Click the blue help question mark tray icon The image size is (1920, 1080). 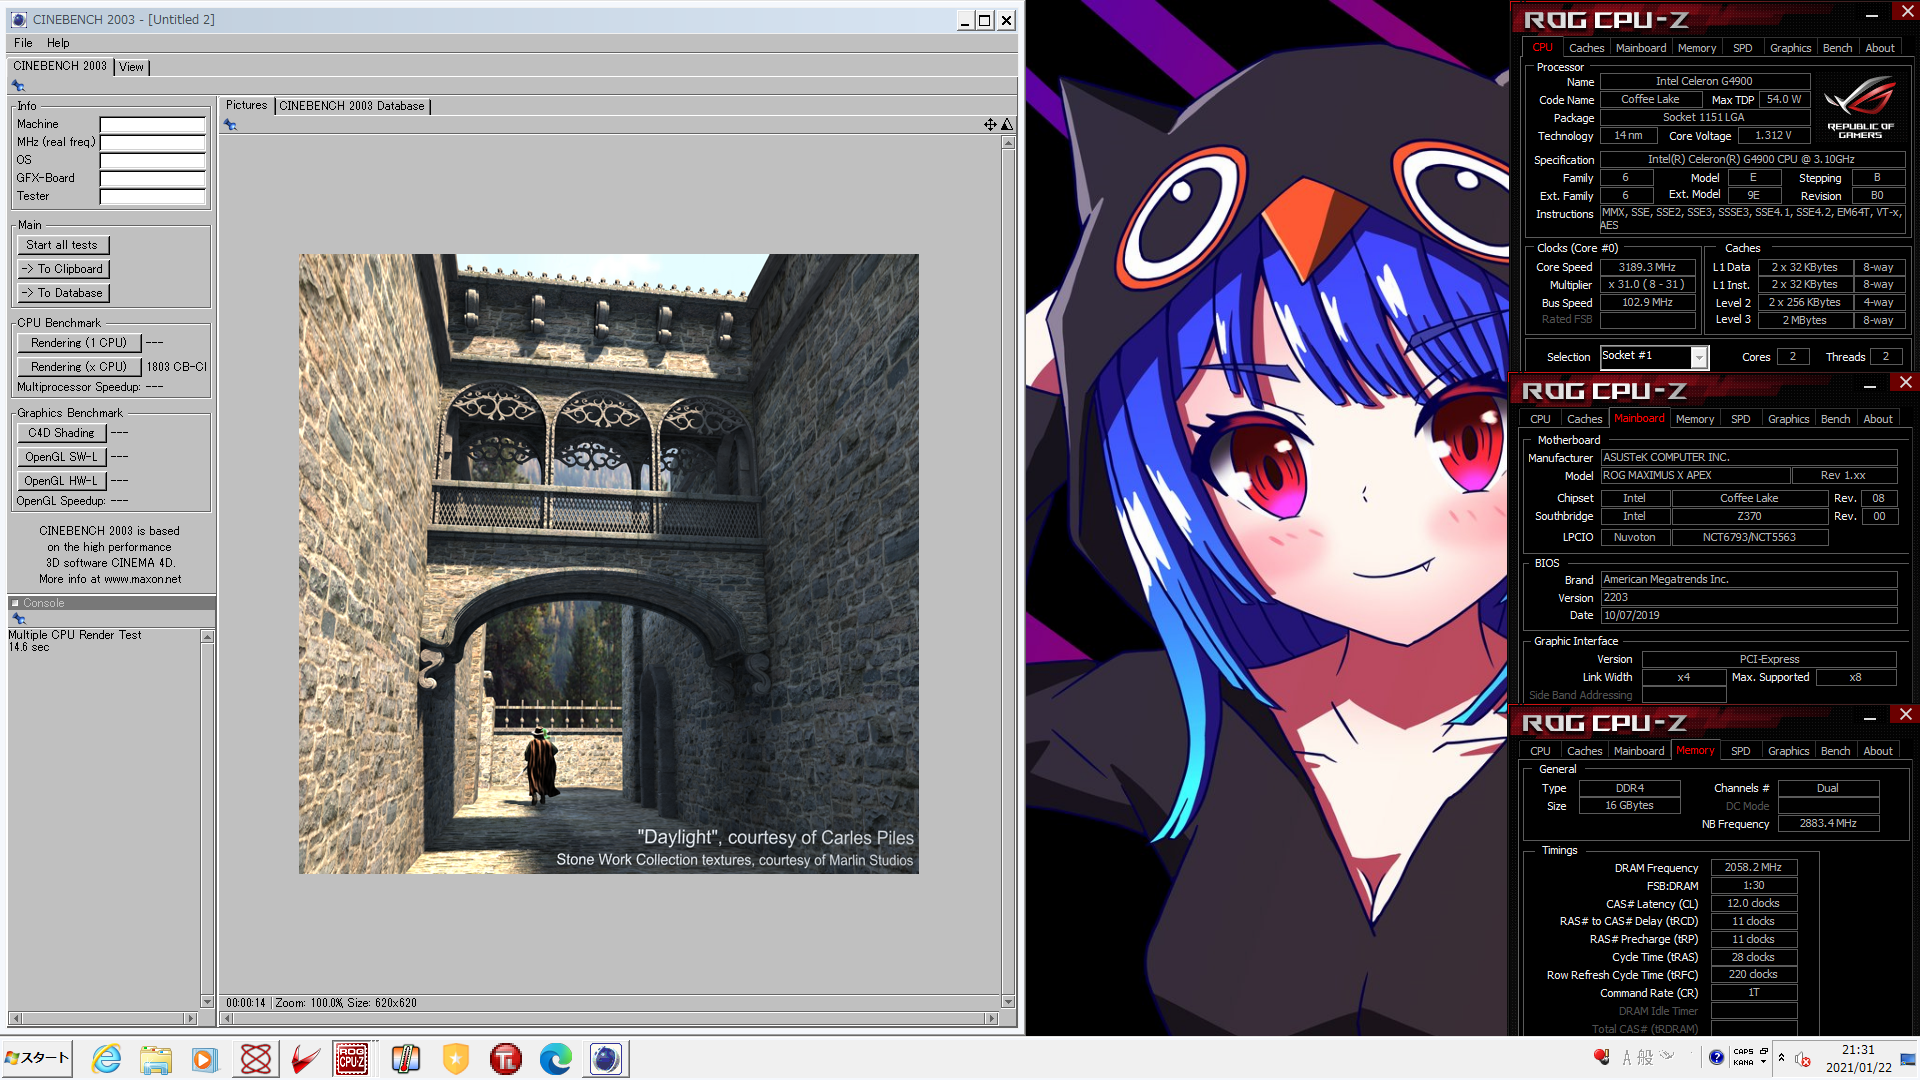point(1716,1058)
